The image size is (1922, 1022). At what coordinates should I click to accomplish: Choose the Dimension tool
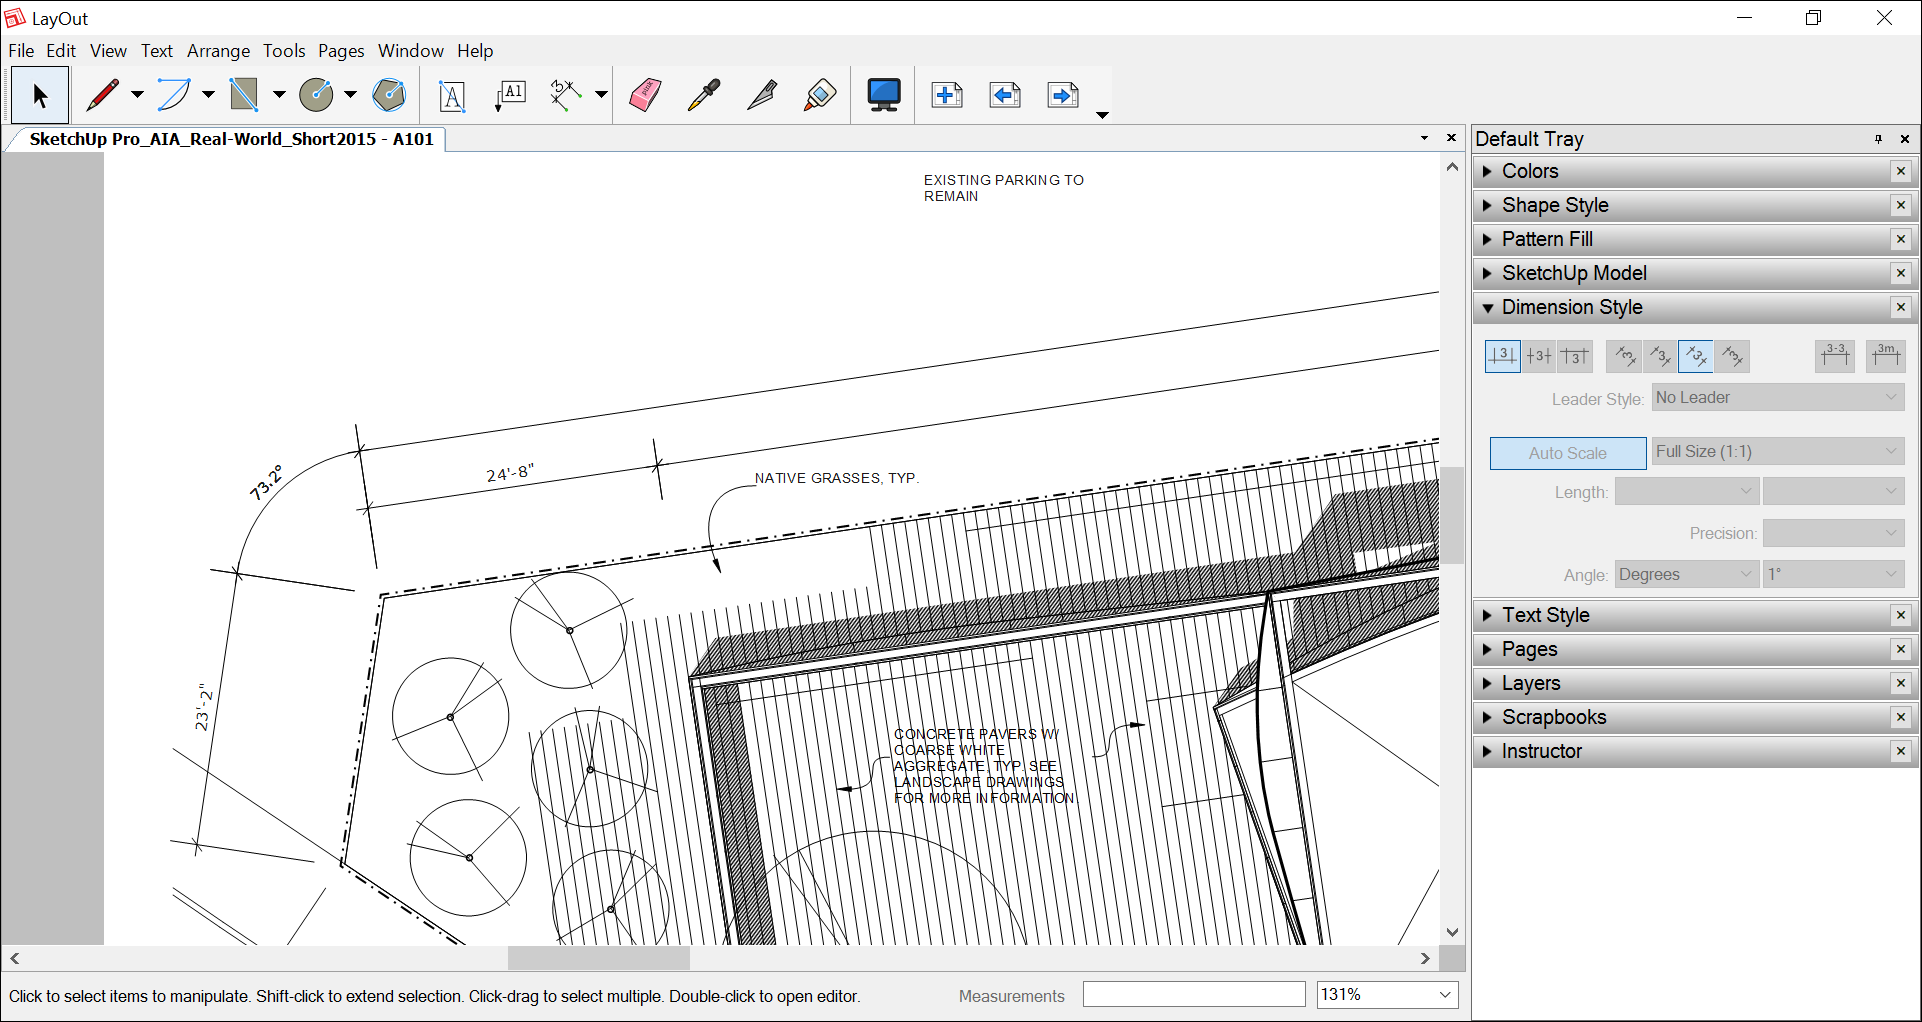[x=567, y=95]
